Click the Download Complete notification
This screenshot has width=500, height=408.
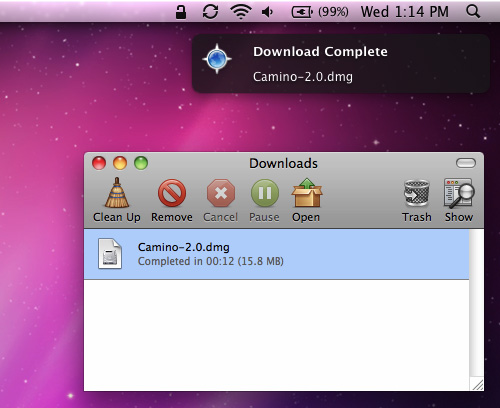341,63
